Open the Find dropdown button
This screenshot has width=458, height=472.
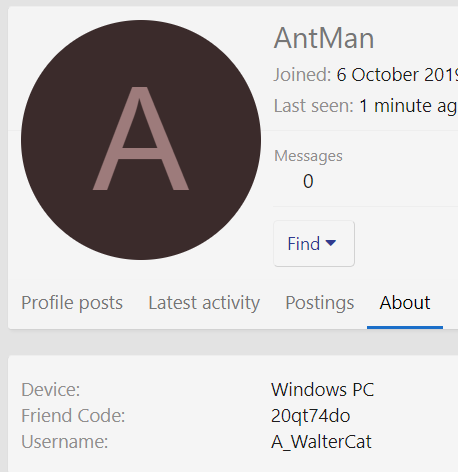click(x=314, y=243)
